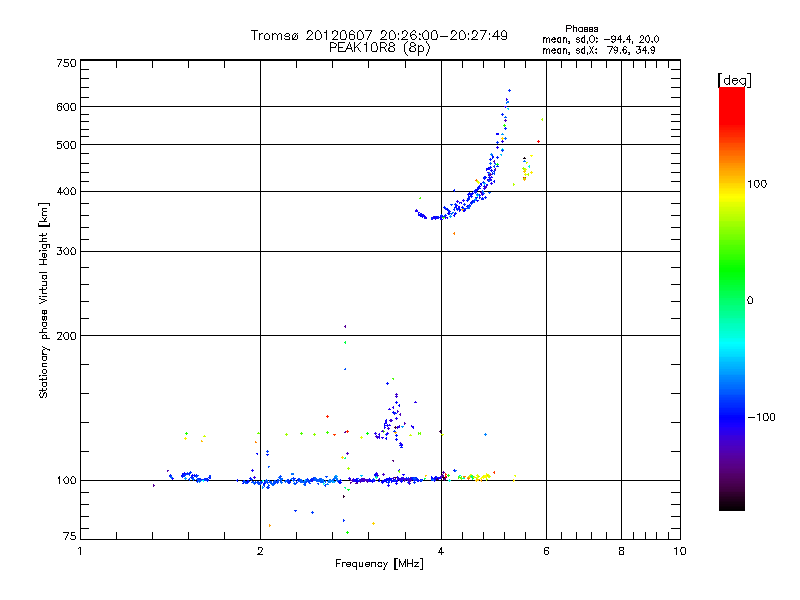Click the y-axis tick label '200'
800x600 pixels.
(66, 336)
